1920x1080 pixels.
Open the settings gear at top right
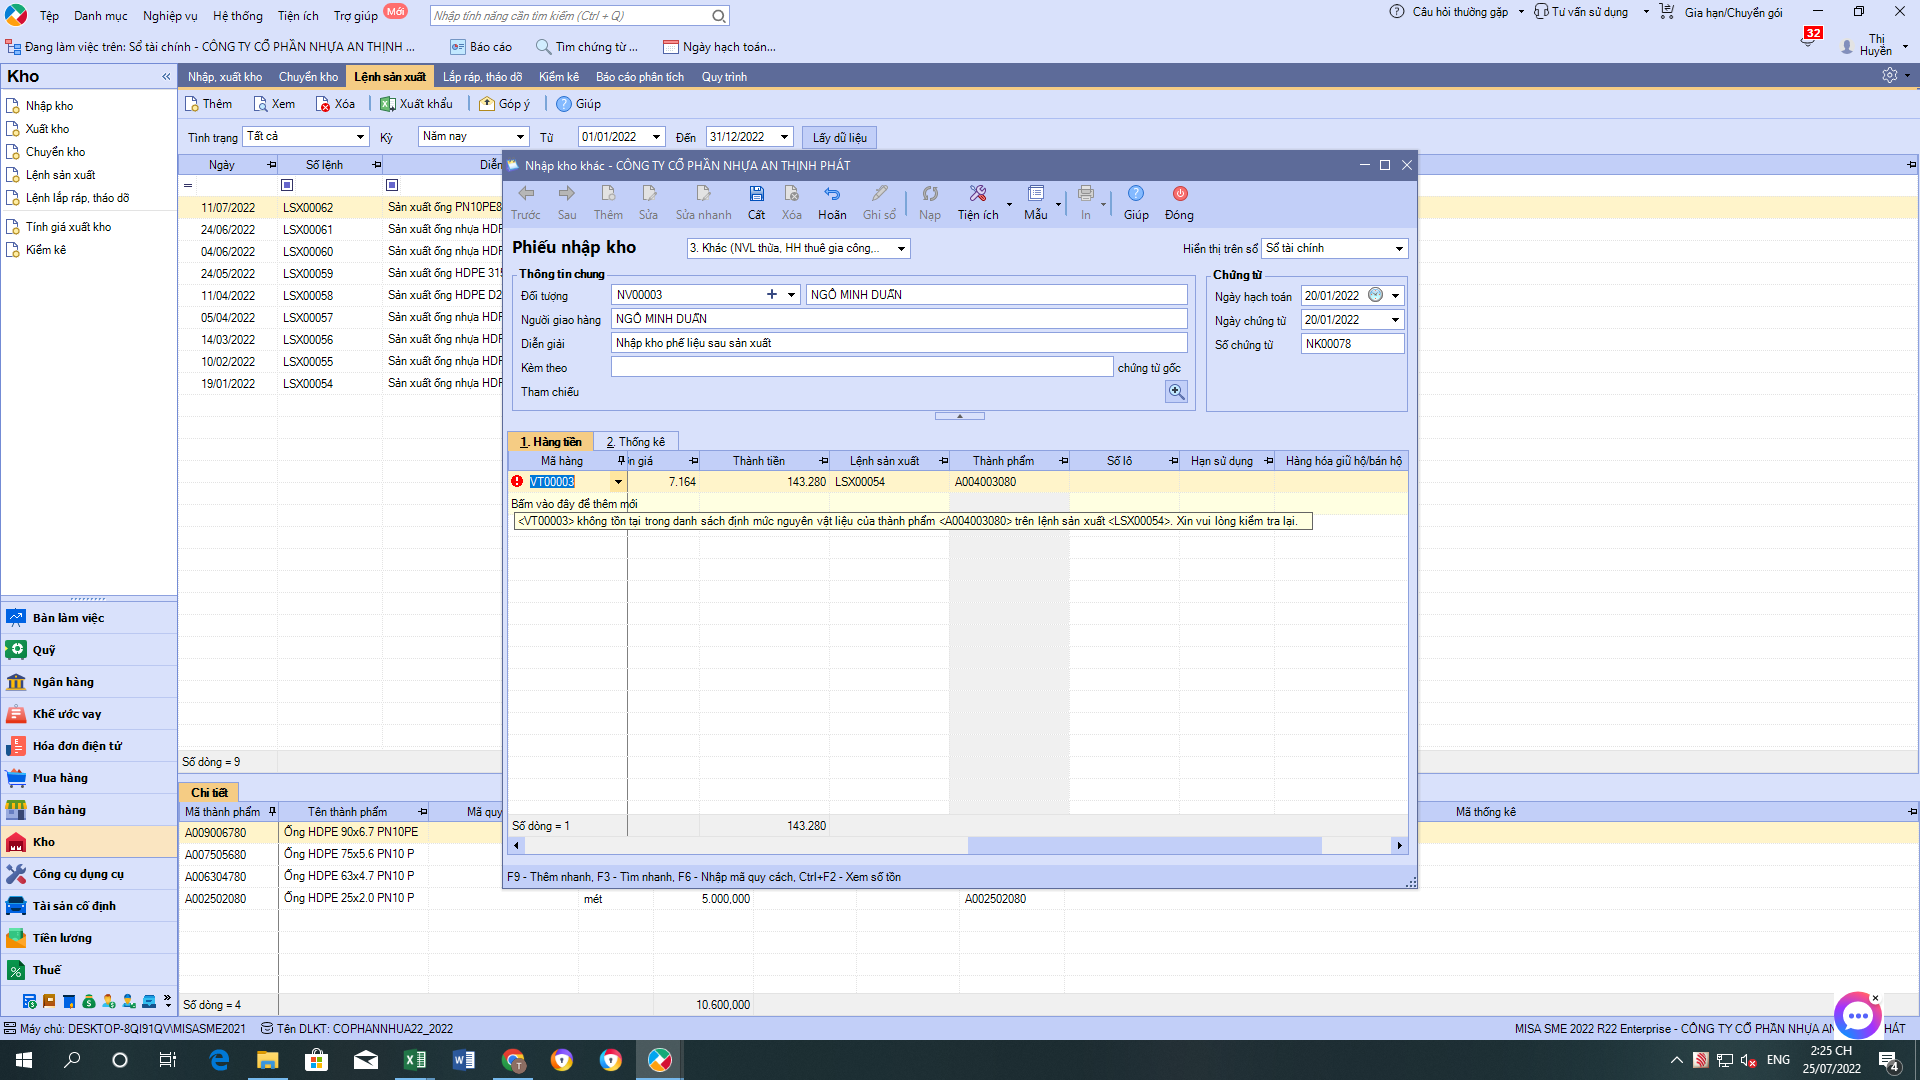(x=1889, y=76)
